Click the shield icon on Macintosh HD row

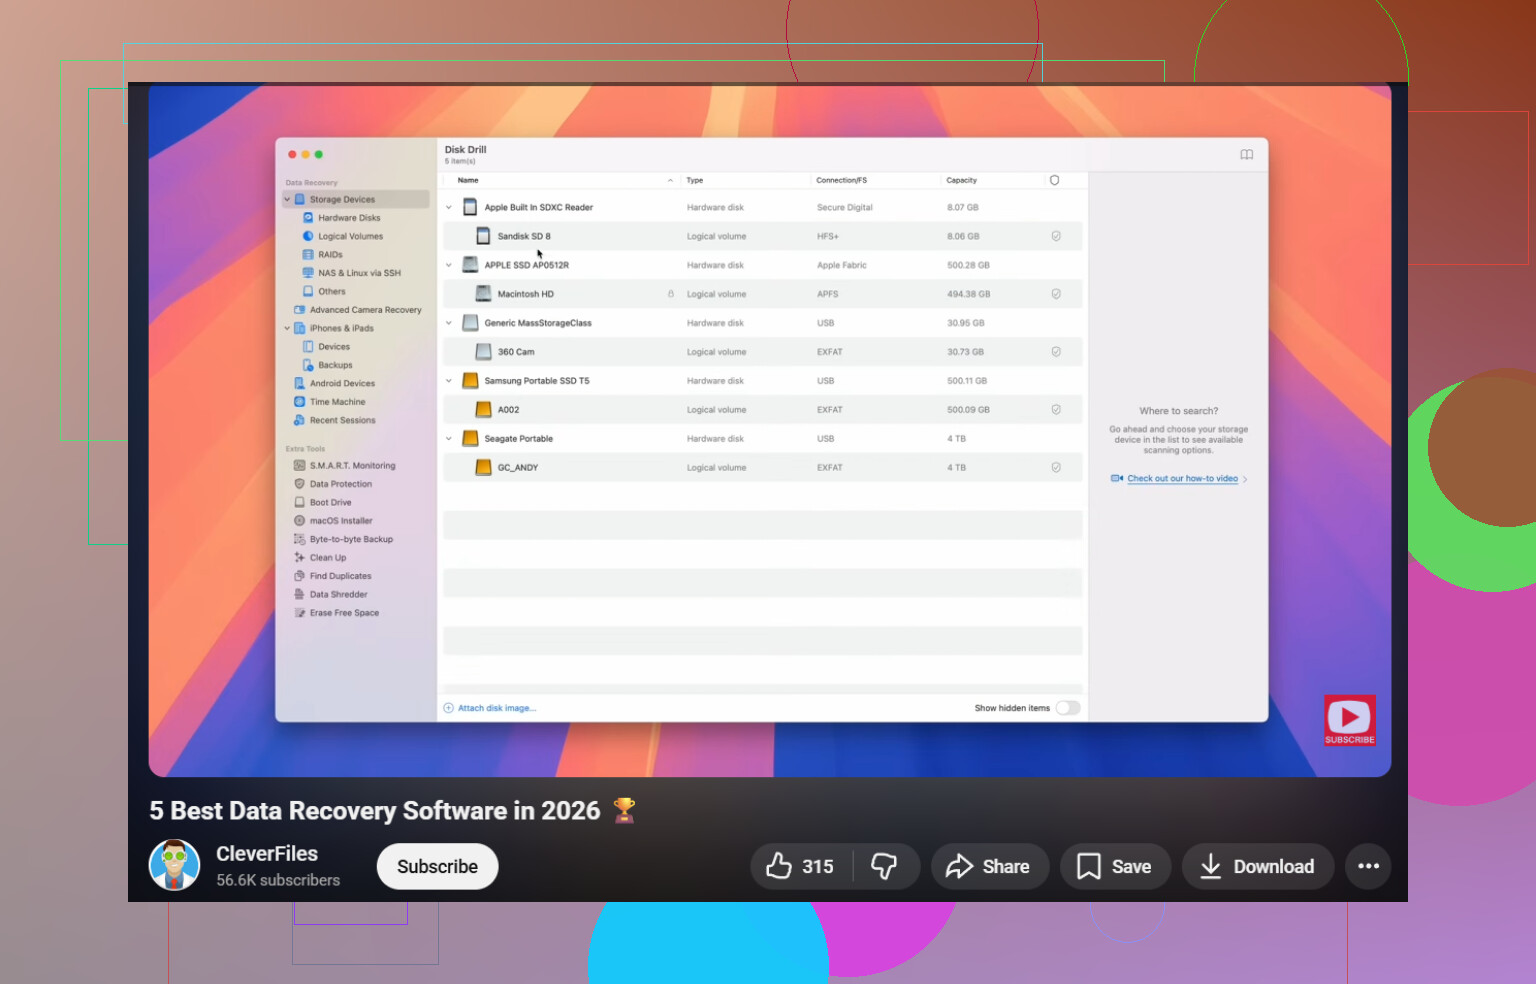pos(1056,294)
